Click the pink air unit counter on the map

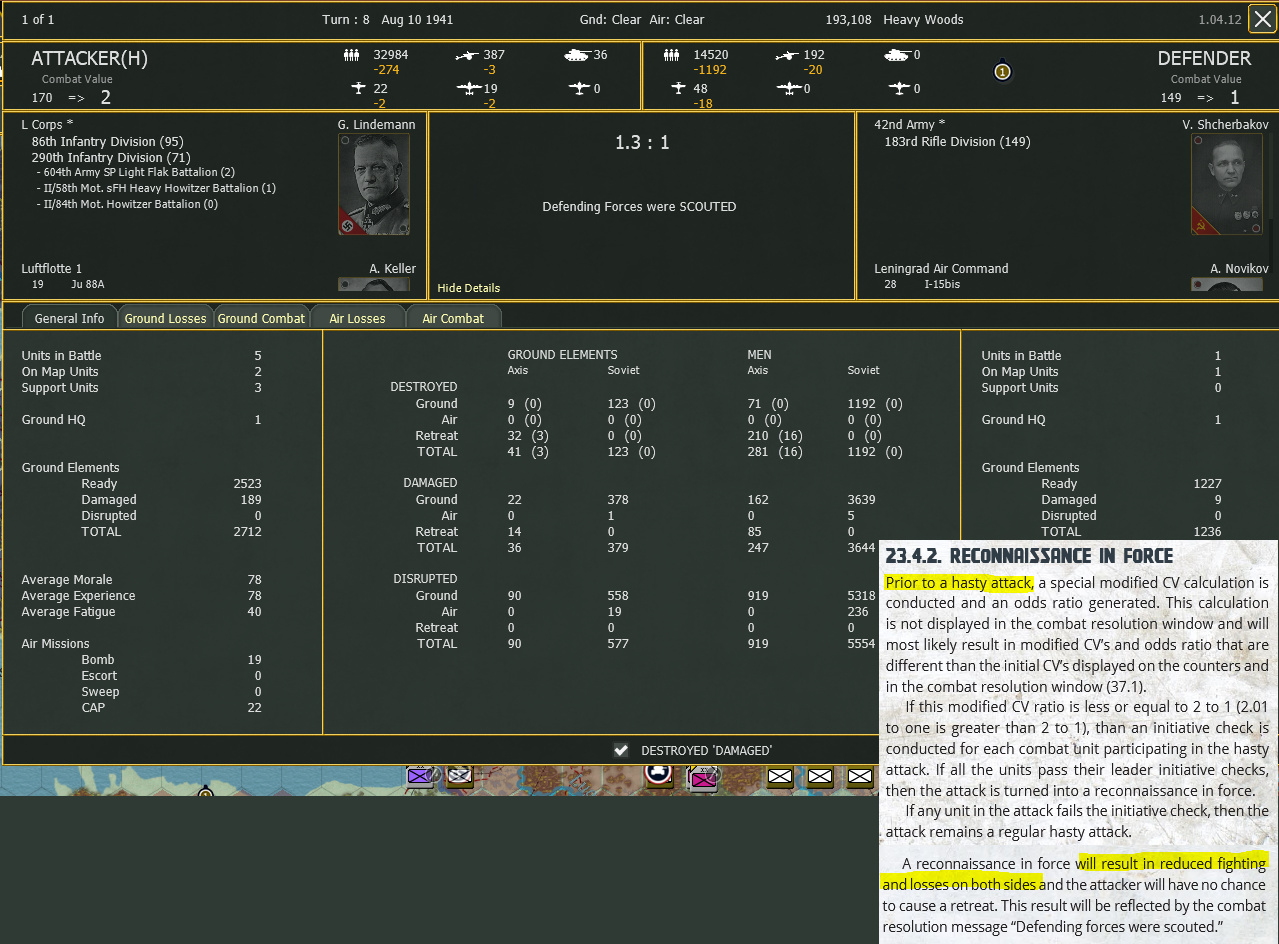(703, 777)
